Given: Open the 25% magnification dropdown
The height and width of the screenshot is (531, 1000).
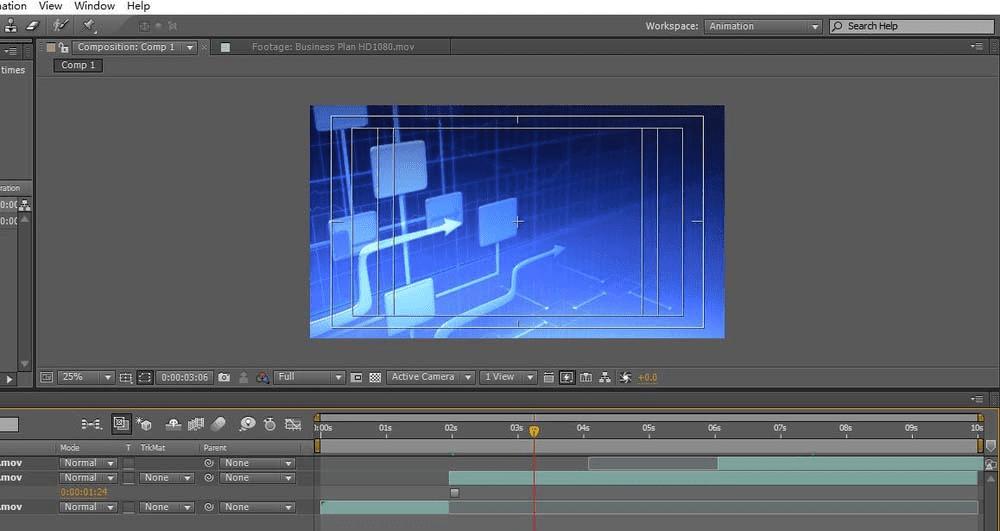Looking at the screenshot, I should coord(86,378).
